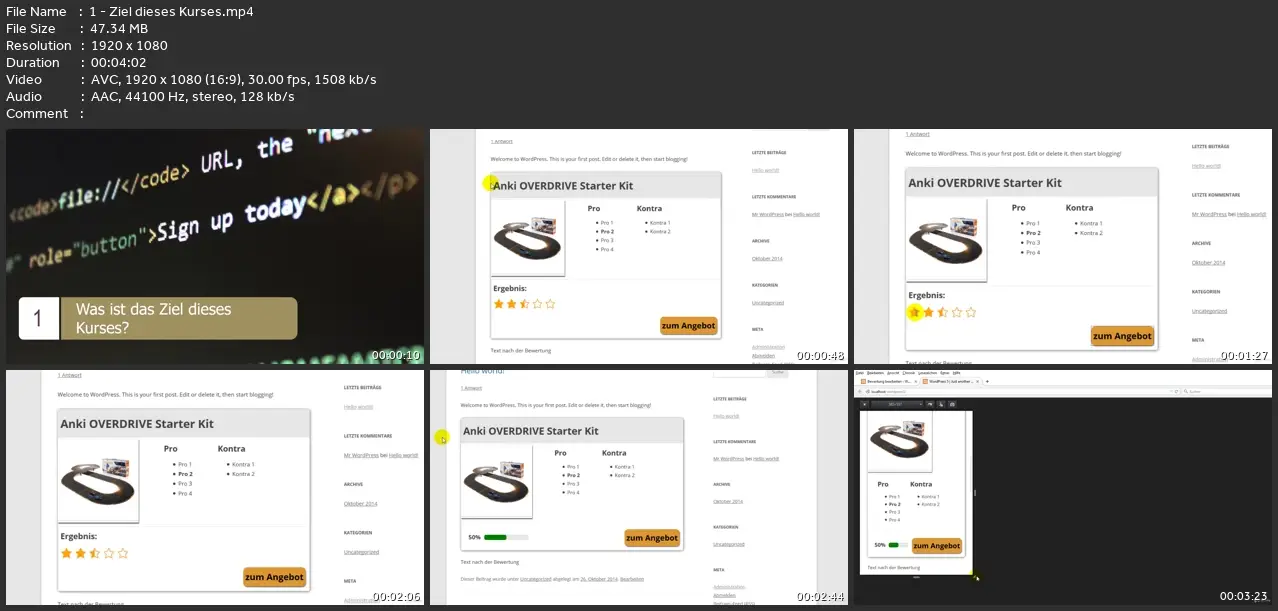Click first rating star in the 00:02:06 frame
1278x611 pixels.
click(67, 552)
